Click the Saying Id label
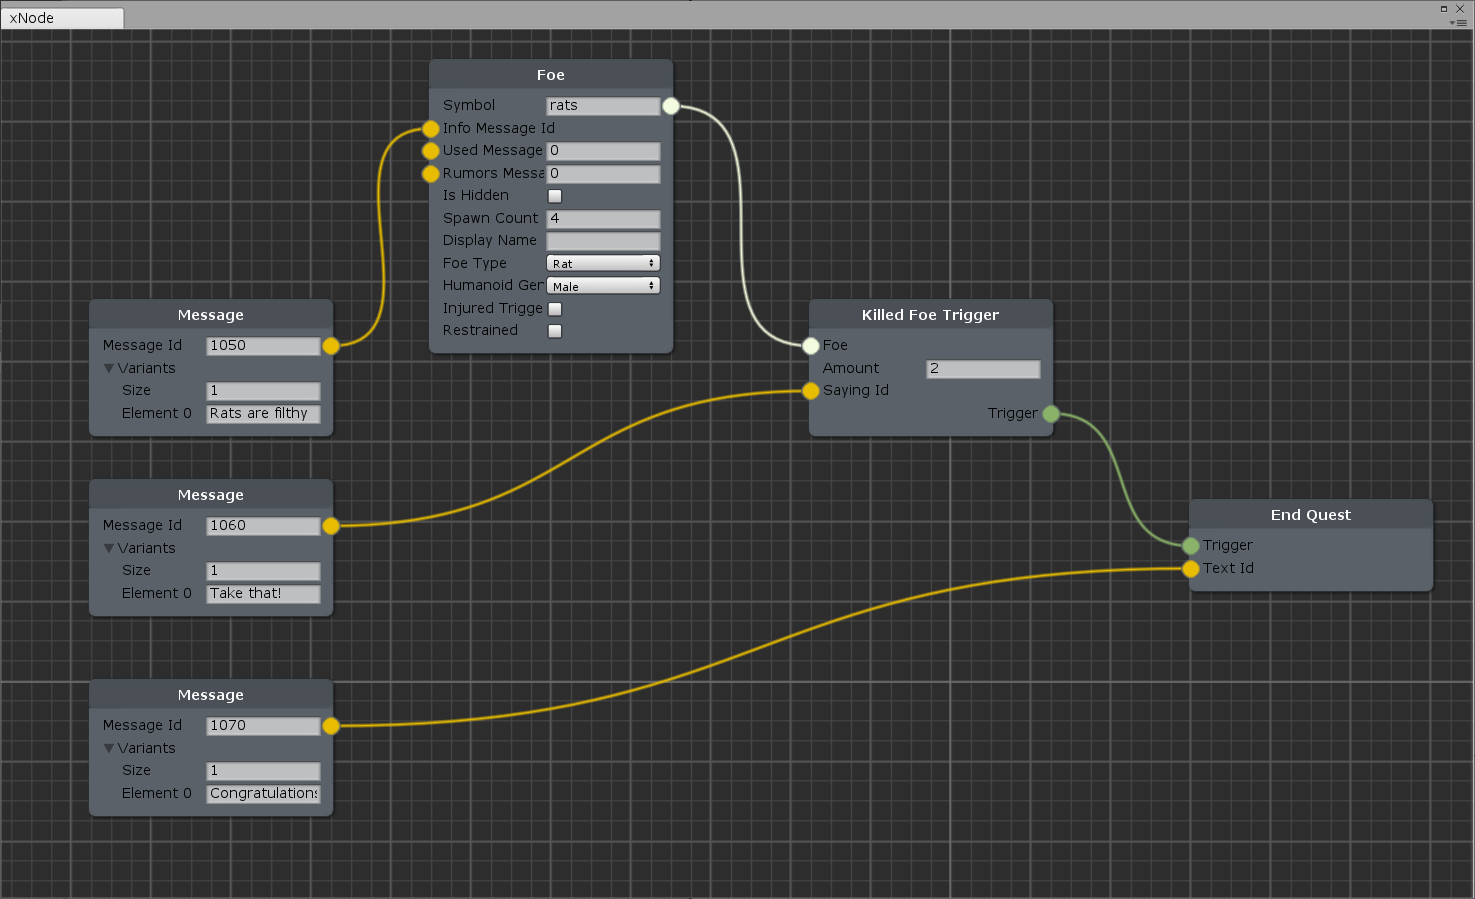Image resolution: width=1475 pixels, height=899 pixels. 856,390
